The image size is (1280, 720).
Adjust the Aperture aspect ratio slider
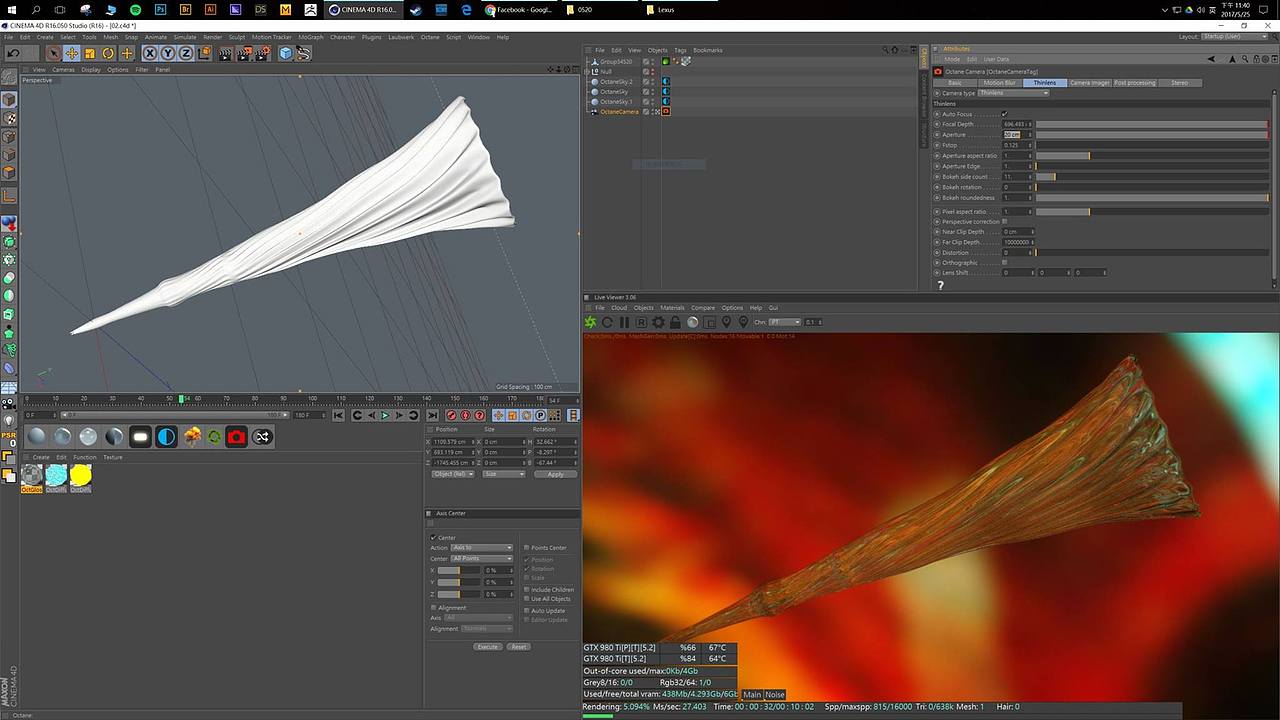pyautogui.click(x=1152, y=156)
